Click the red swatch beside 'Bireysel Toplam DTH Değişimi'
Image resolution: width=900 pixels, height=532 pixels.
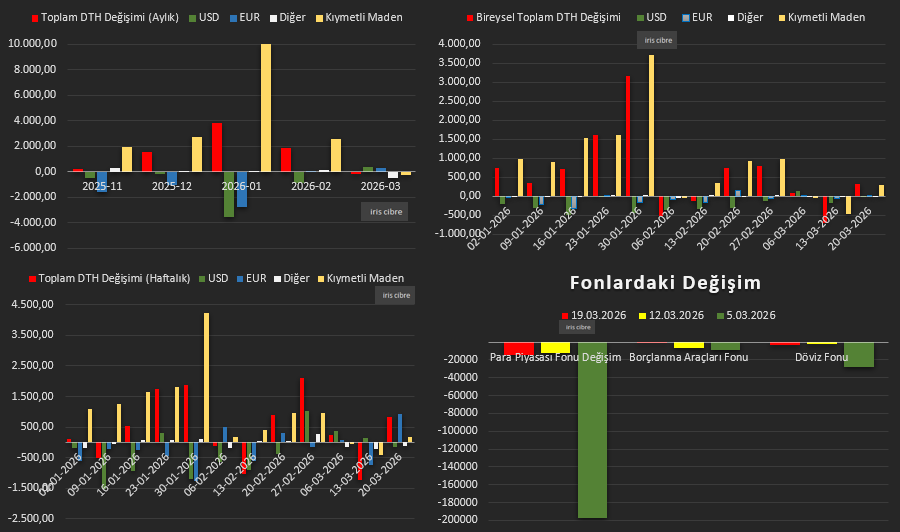[470, 18]
